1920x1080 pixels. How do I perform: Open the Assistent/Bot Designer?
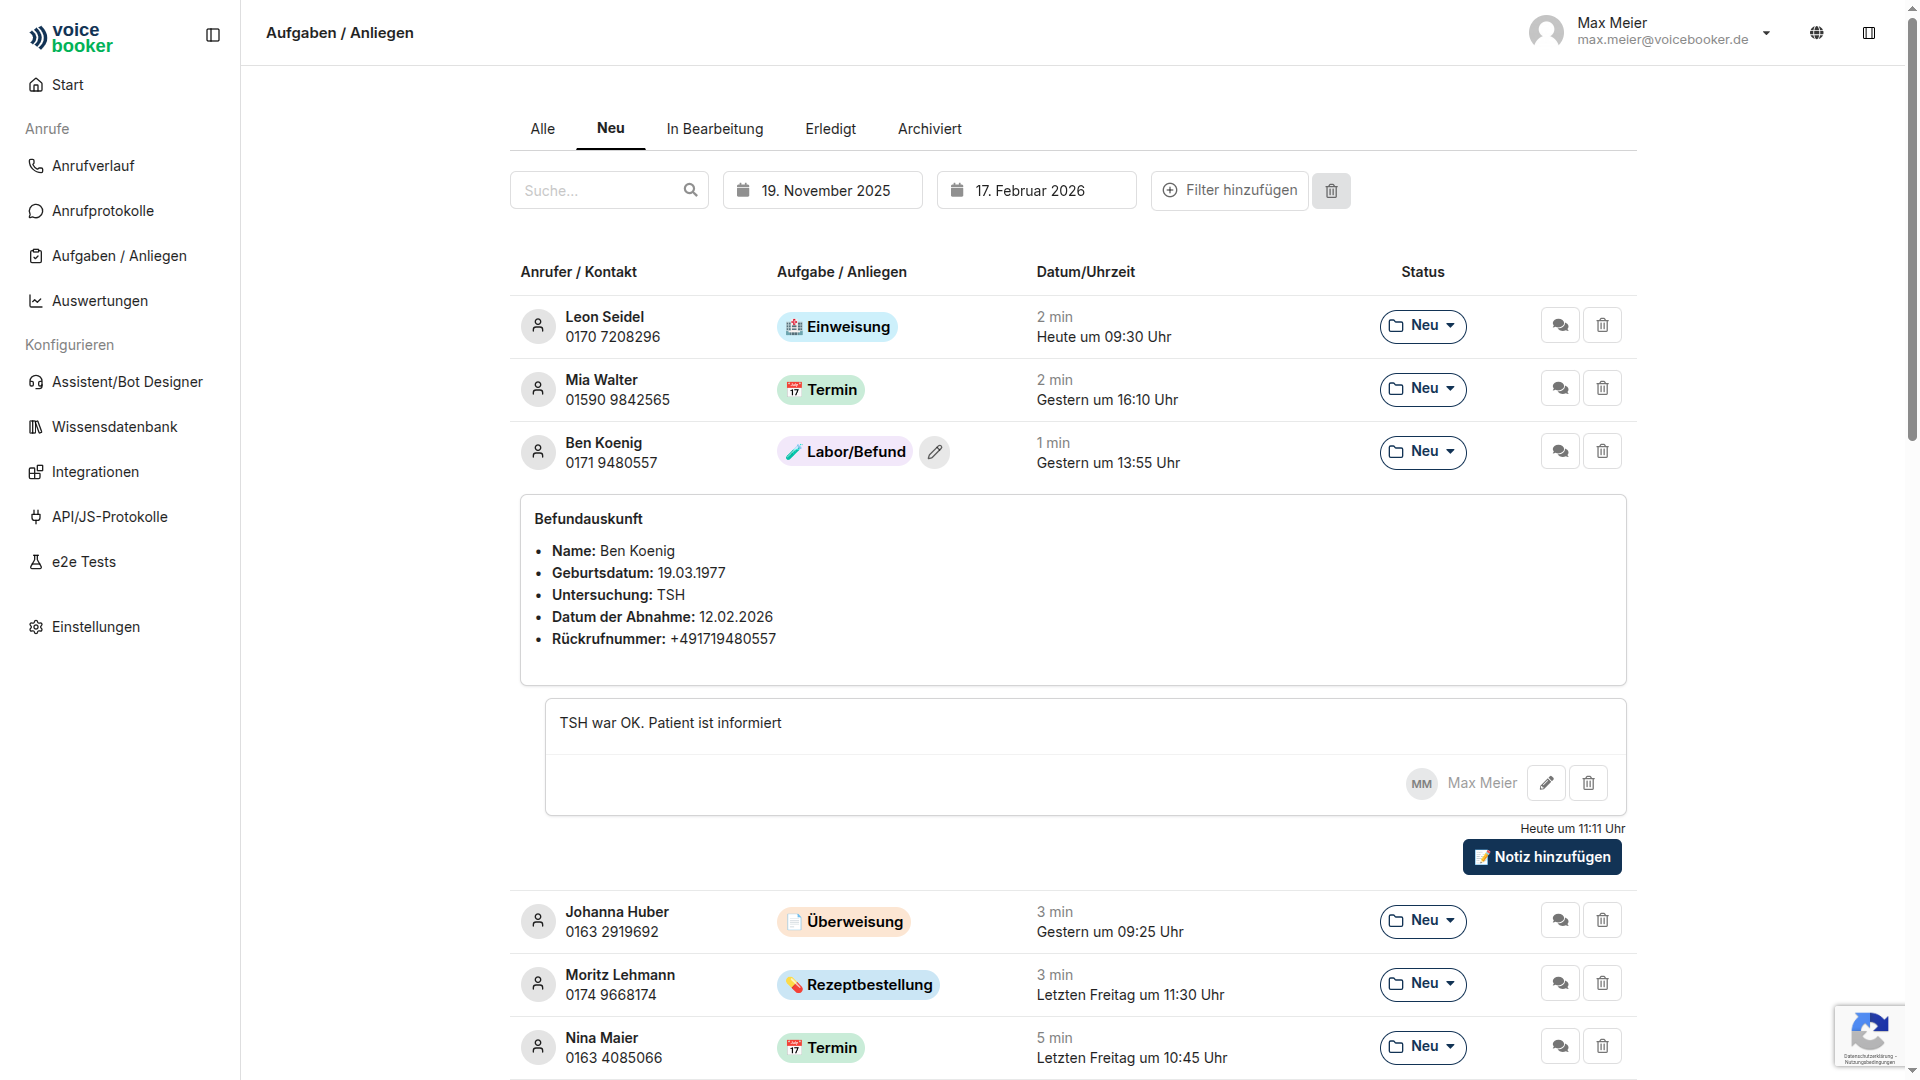127,382
